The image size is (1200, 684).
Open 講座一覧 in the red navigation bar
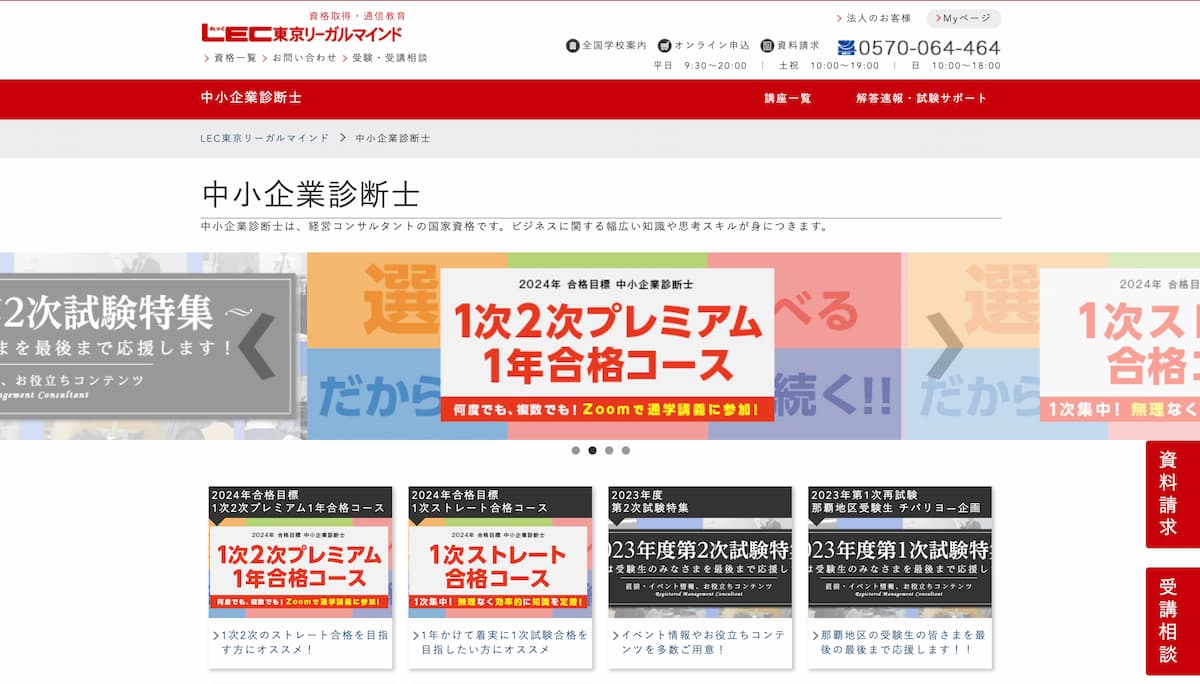tap(788, 98)
